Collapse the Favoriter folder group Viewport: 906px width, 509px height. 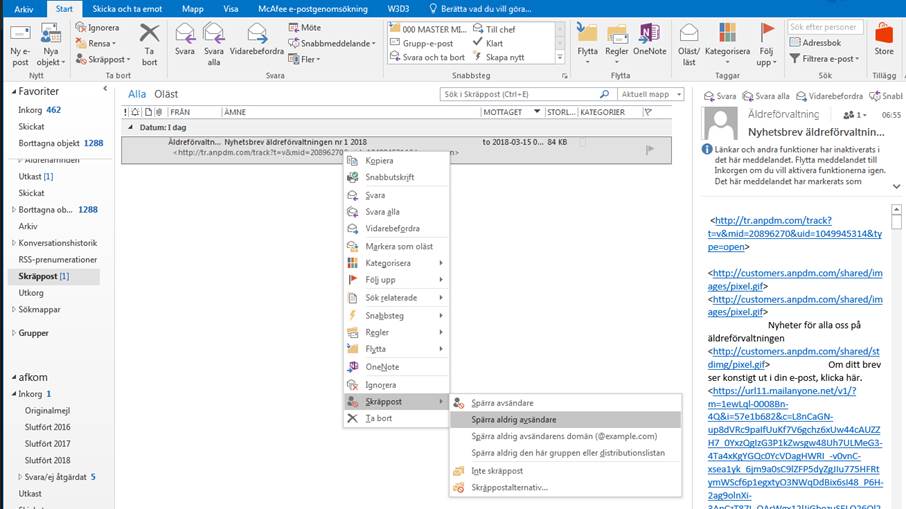(x=12, y=92)
